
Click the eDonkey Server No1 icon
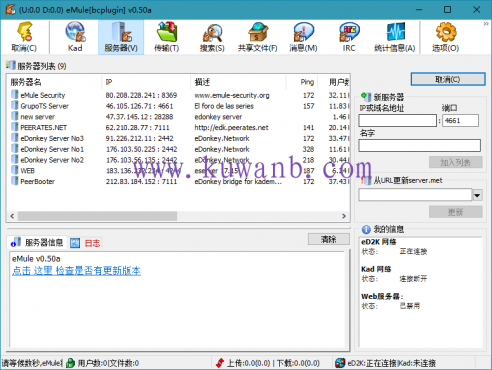(15, 149)
